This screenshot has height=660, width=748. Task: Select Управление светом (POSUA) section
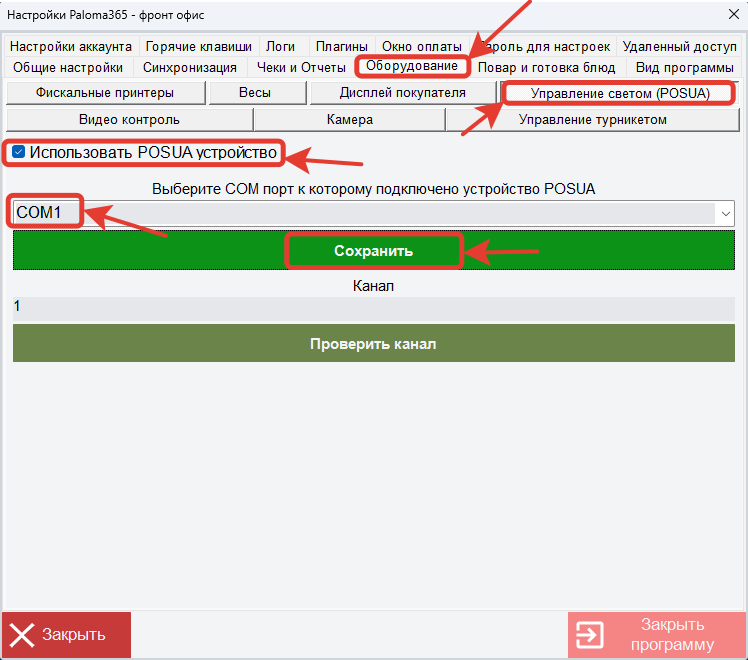tap(619, 93)
